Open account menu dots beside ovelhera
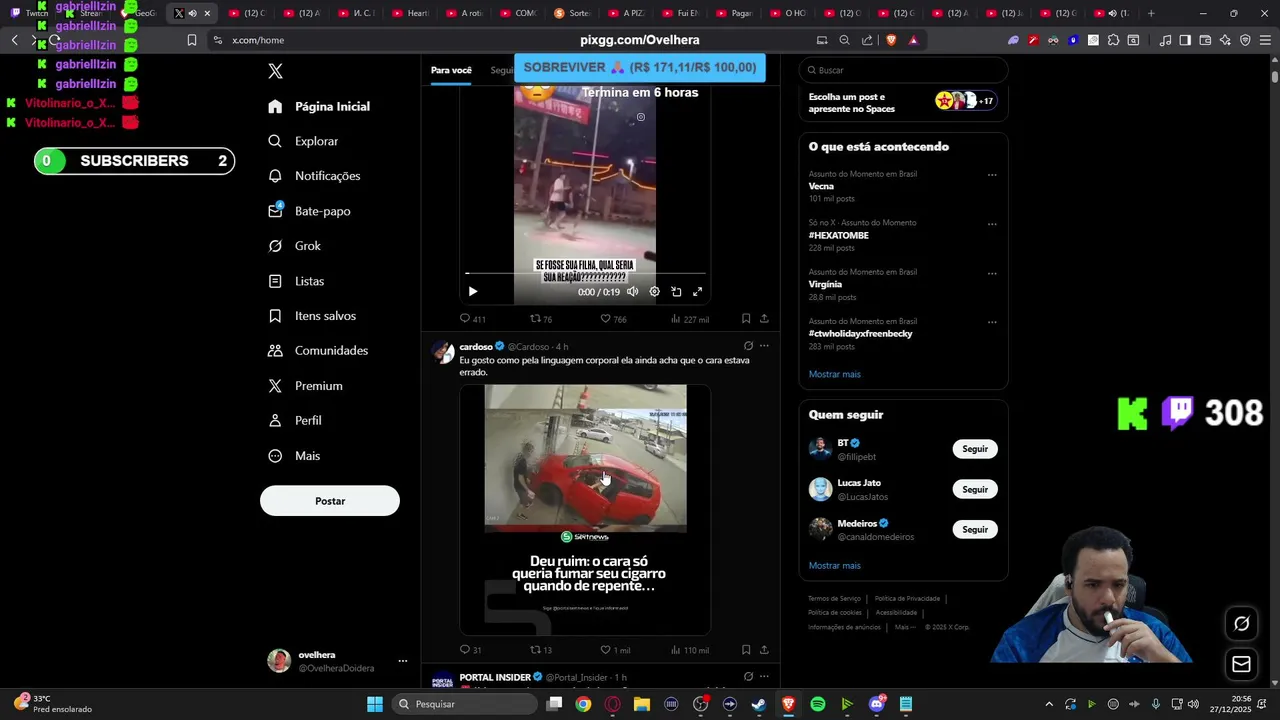This screenshot has width=1280, height=720. click(x=403, y=661)
